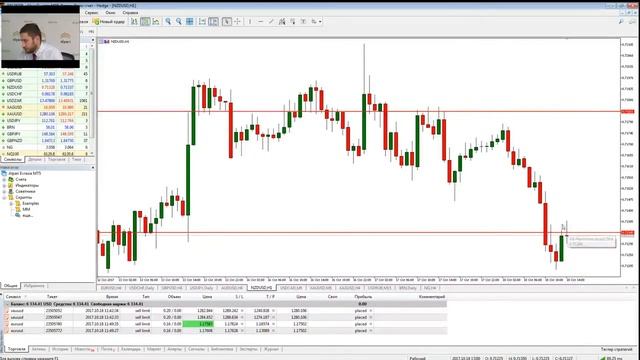
Task: Open the Справка menu
Action: tap(130, 13)
